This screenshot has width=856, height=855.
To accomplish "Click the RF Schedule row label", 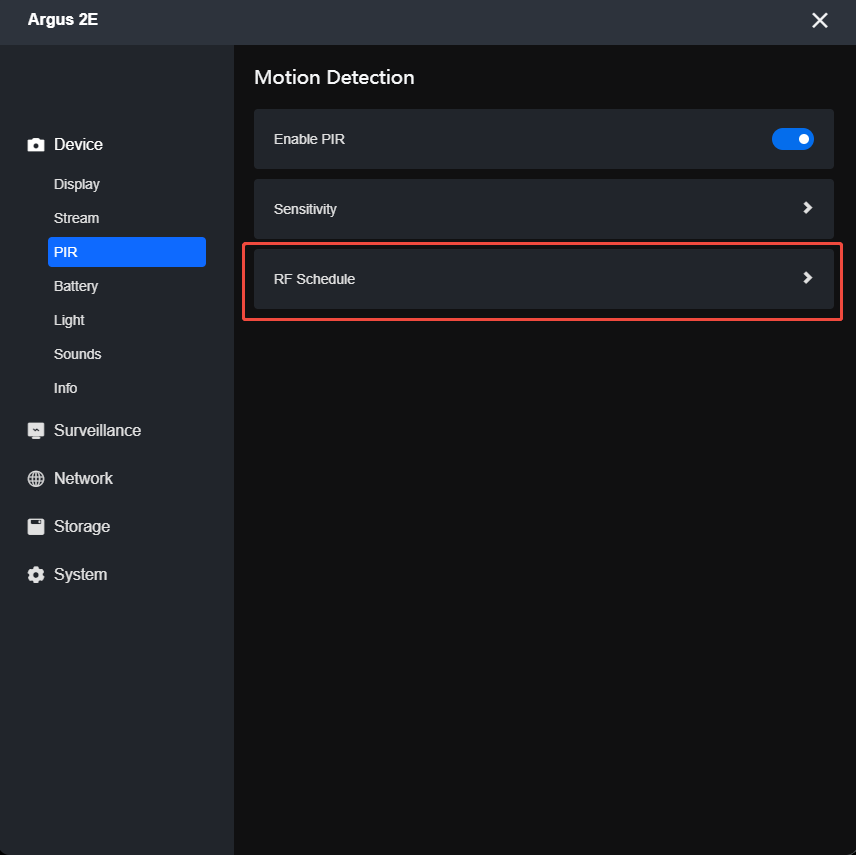I will coord(314,280).
